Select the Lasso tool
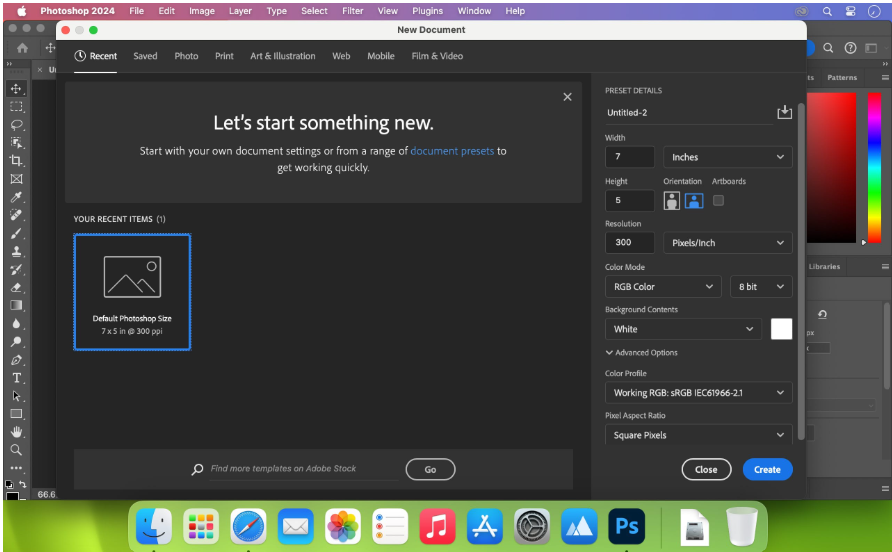 (16, 125)
